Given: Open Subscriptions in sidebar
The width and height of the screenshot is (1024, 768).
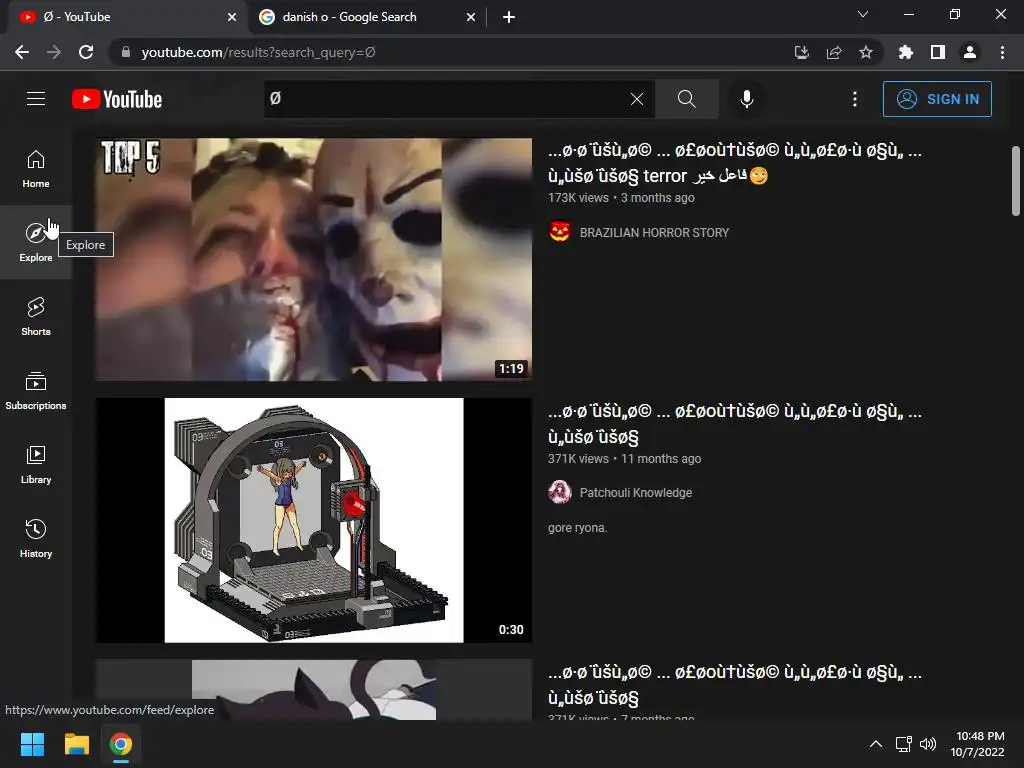Looking at the screenshot, I should click(36, 391).
